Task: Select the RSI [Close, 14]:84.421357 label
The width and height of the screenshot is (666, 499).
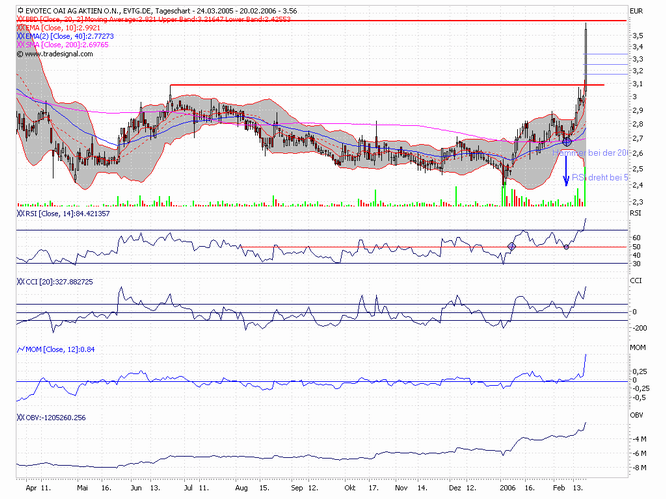Action: [68, 214]
